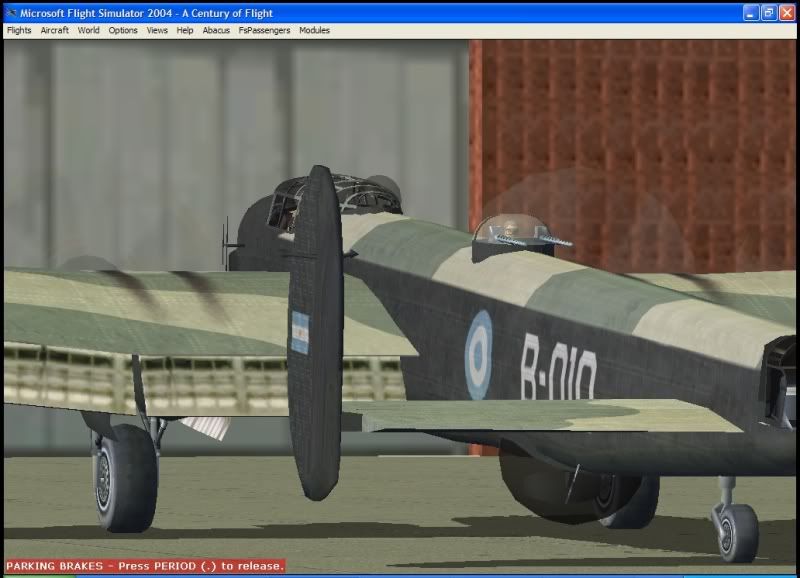Click the Argentine flag on the tail fin
This screenshot has height=578, width=800.
[x=300, y=333]
